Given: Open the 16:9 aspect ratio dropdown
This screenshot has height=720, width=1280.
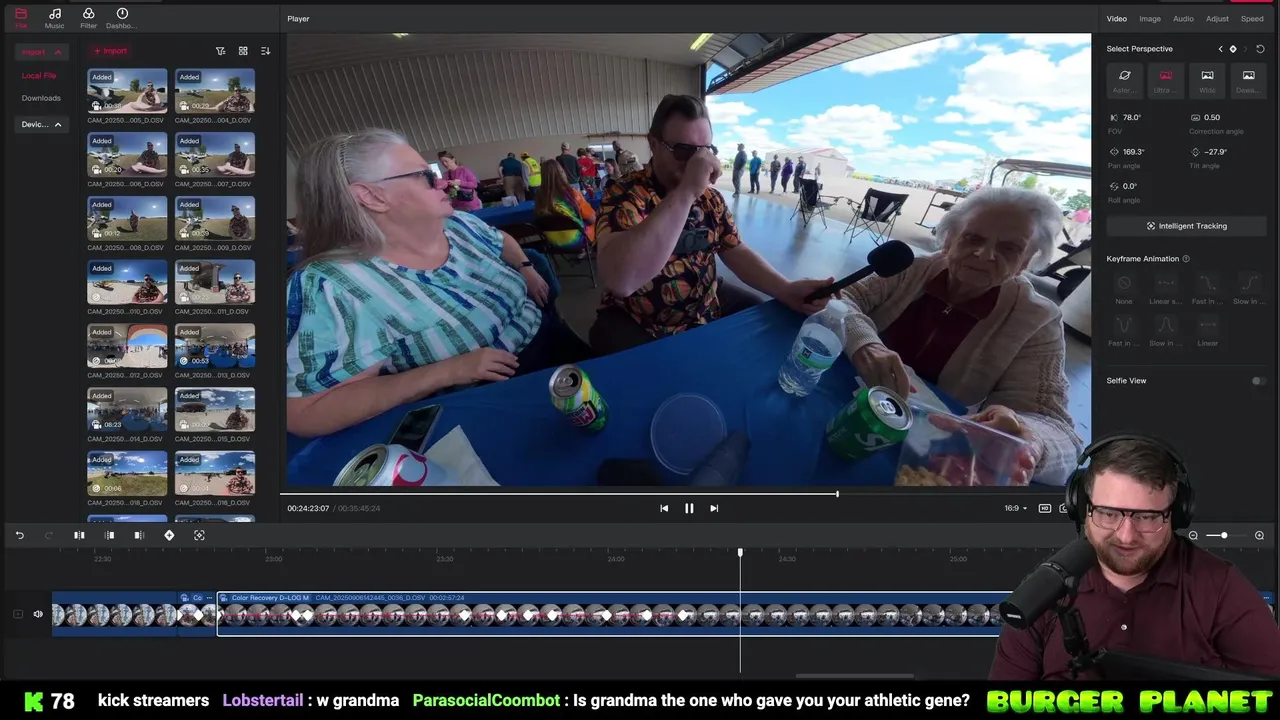Looking at the screenshot, I should [x=1015, y=508].
